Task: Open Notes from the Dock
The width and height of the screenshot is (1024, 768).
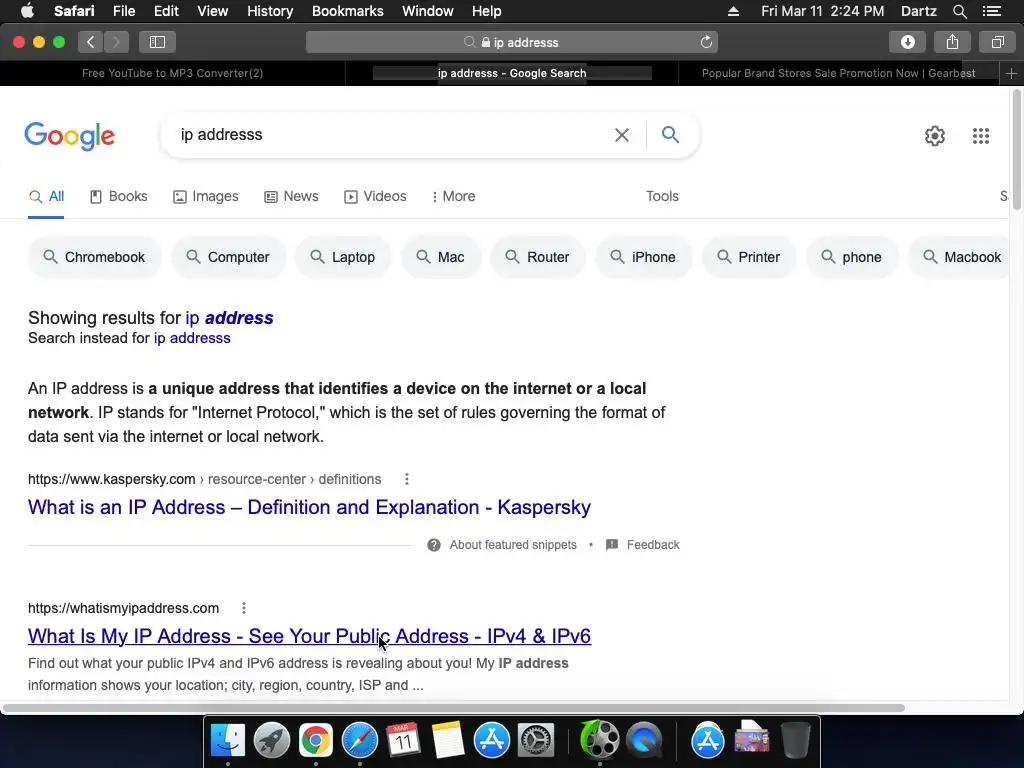Action: point(447,740)
